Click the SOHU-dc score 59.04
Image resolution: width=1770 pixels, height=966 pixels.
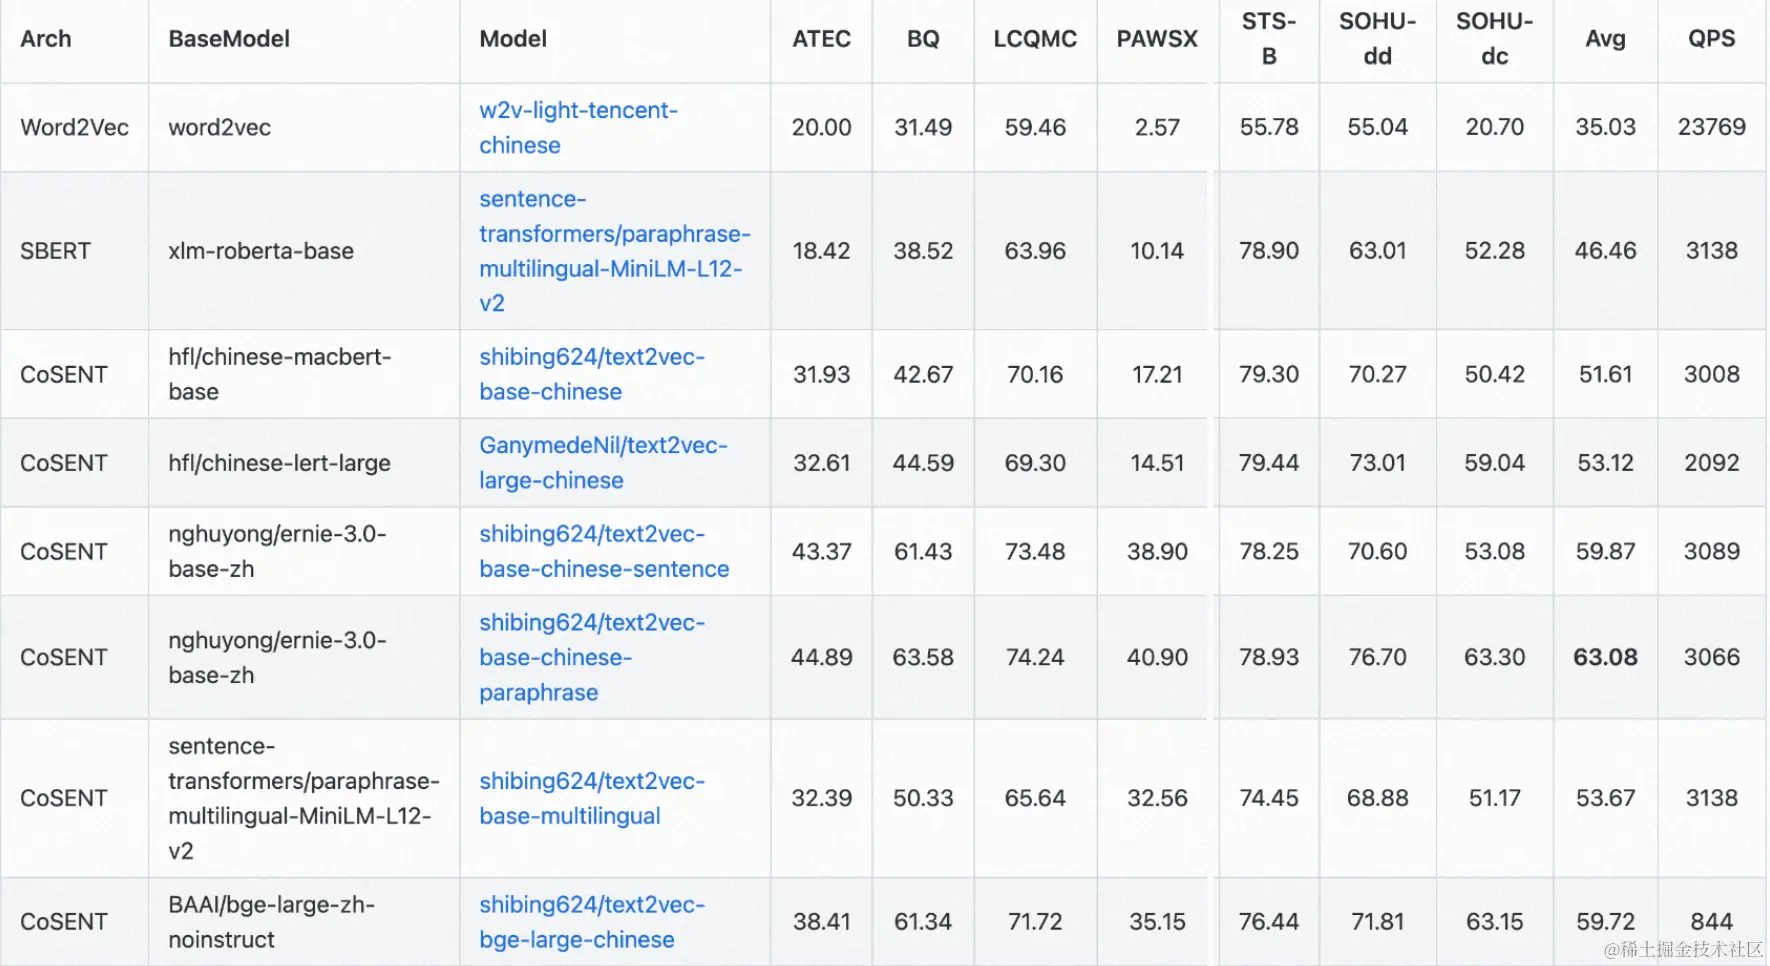click(x=1495, y=463)
